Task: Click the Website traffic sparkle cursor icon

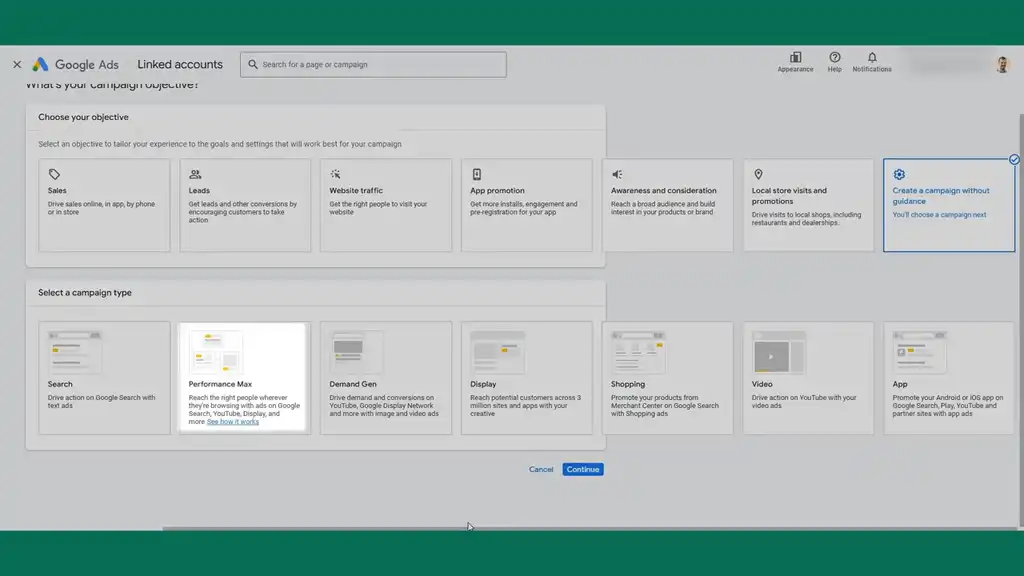Action: point(335,174)
